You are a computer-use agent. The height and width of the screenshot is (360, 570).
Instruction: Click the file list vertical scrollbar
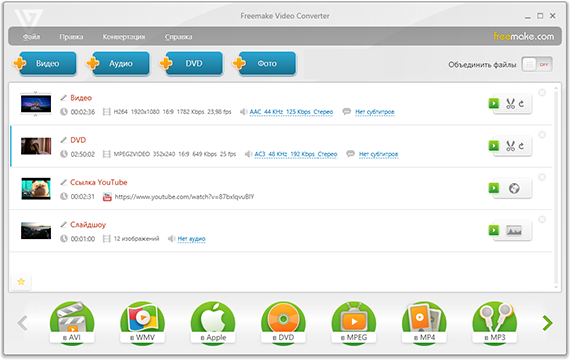click(x=556, y=188)
